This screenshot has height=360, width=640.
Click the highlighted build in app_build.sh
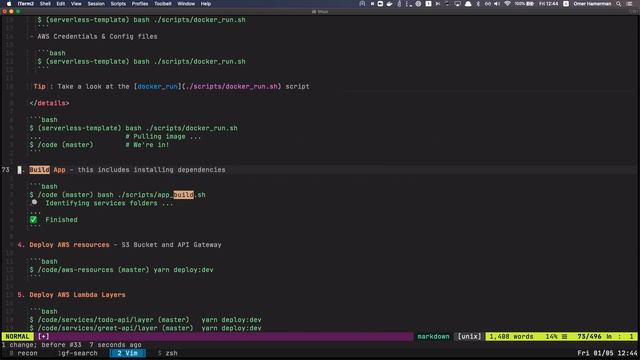184,195
